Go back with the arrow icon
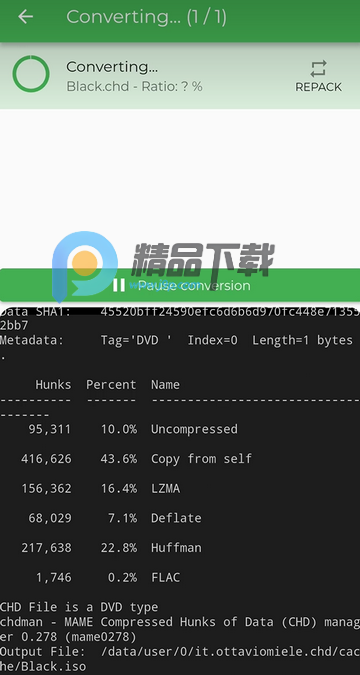 (25, 16)
